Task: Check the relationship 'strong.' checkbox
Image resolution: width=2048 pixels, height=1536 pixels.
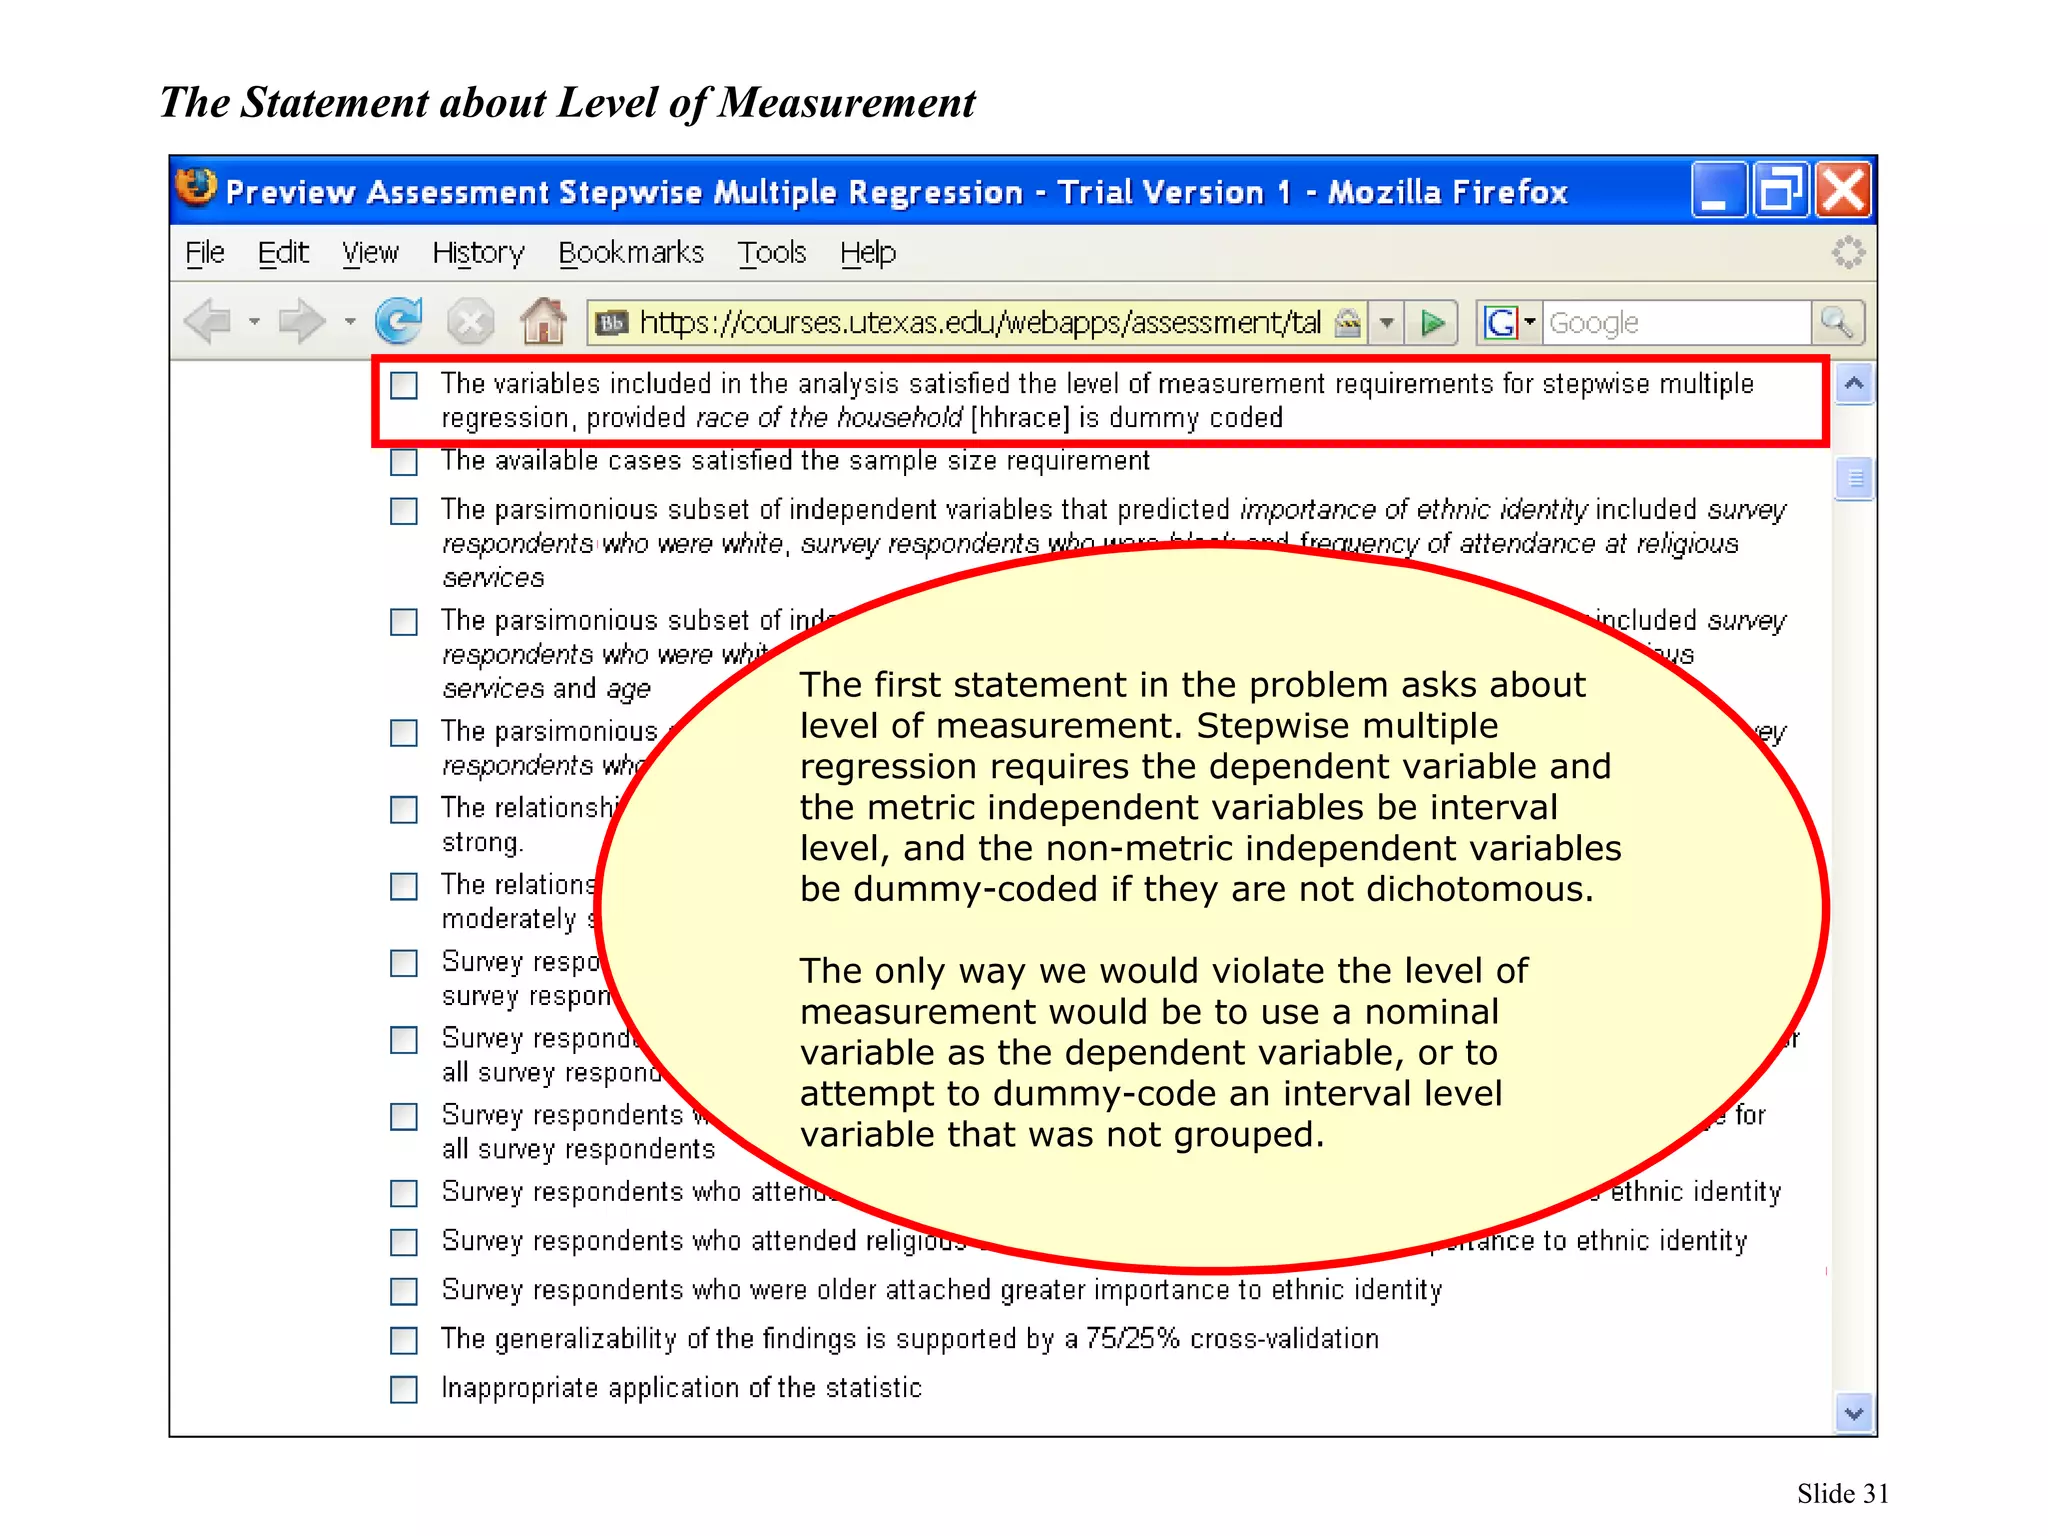Action: pyautogui.click(x=404, y=809)
